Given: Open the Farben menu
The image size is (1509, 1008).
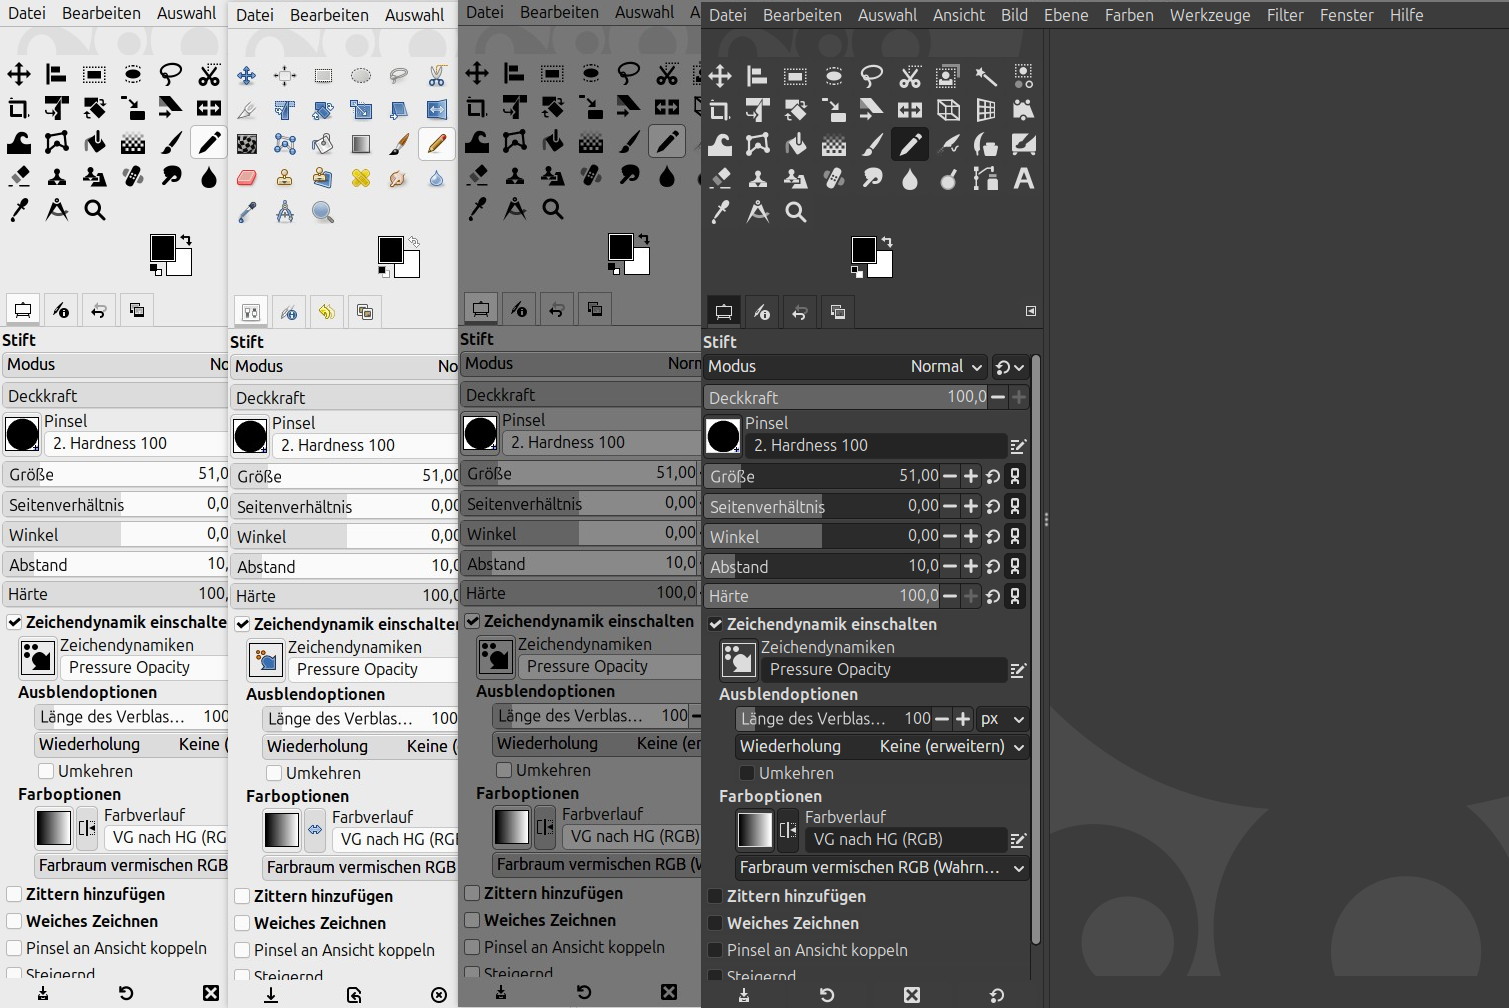Looking at the screenshot, I should pos(1129,15).
